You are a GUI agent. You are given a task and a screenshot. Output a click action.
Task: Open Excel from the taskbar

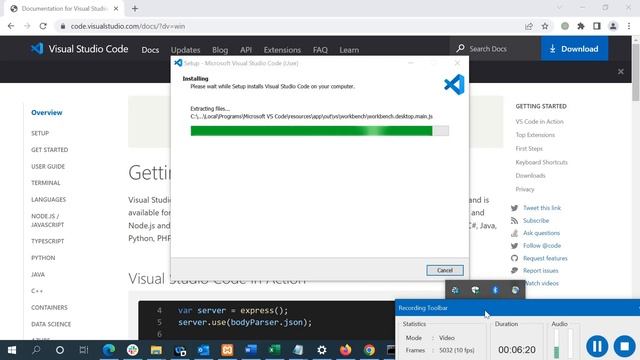pos(274,350)
